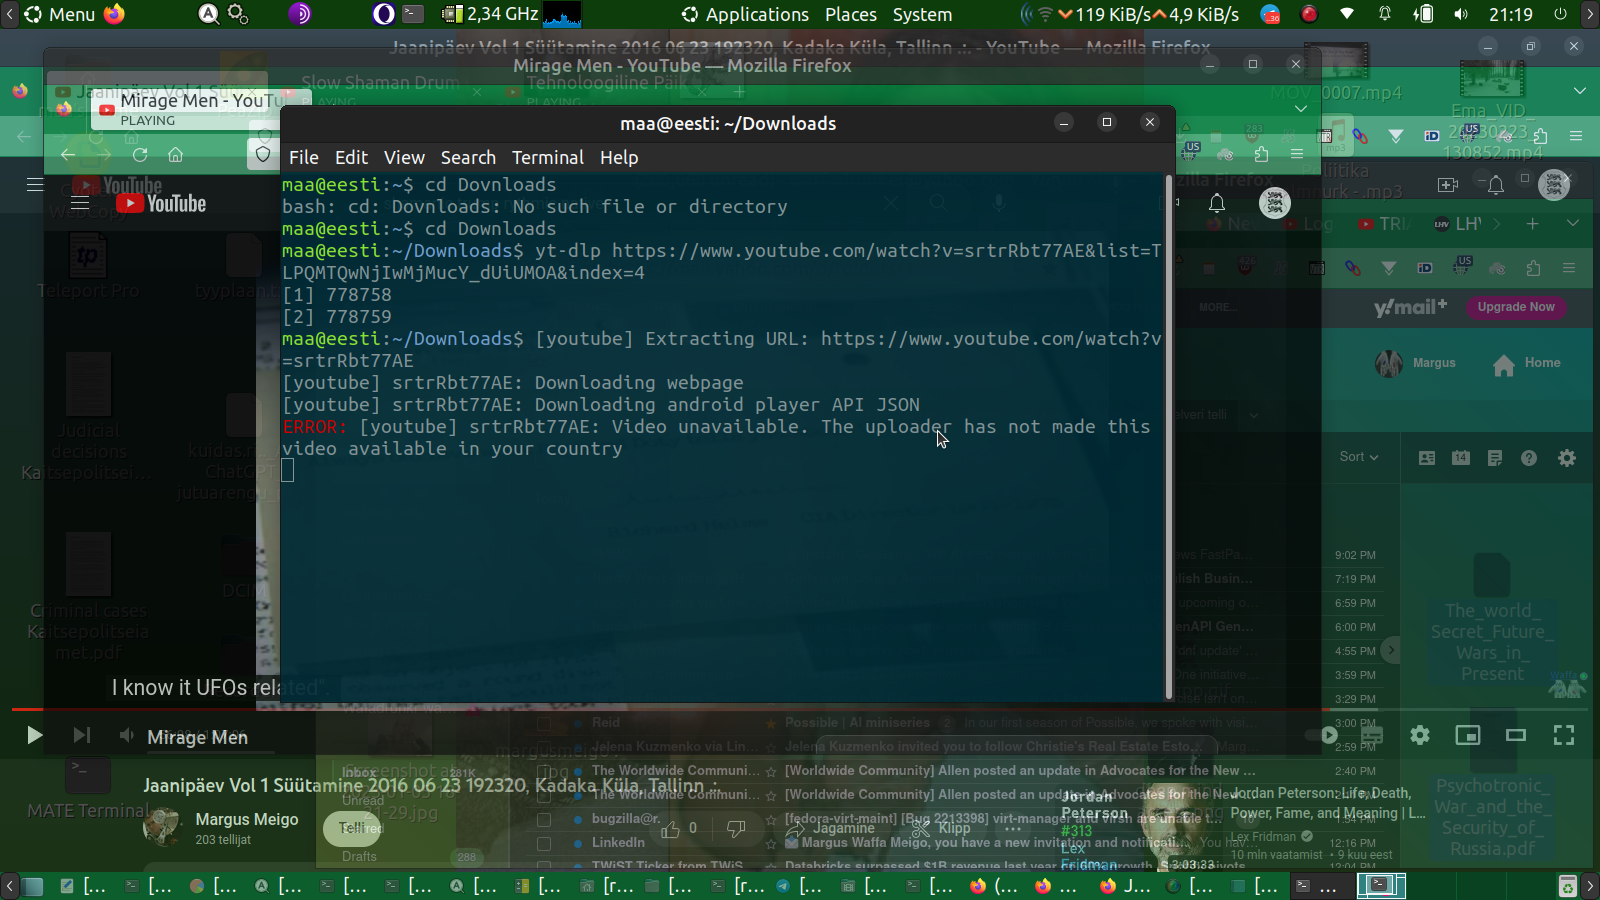This screenshot has width=1600, height=900.
Task: Go to Home in Yahoo Mail
Action: point(1527,364)
